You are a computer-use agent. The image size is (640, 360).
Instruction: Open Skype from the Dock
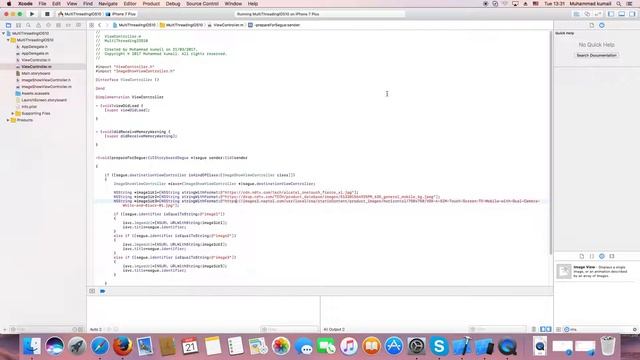point(439,347)
